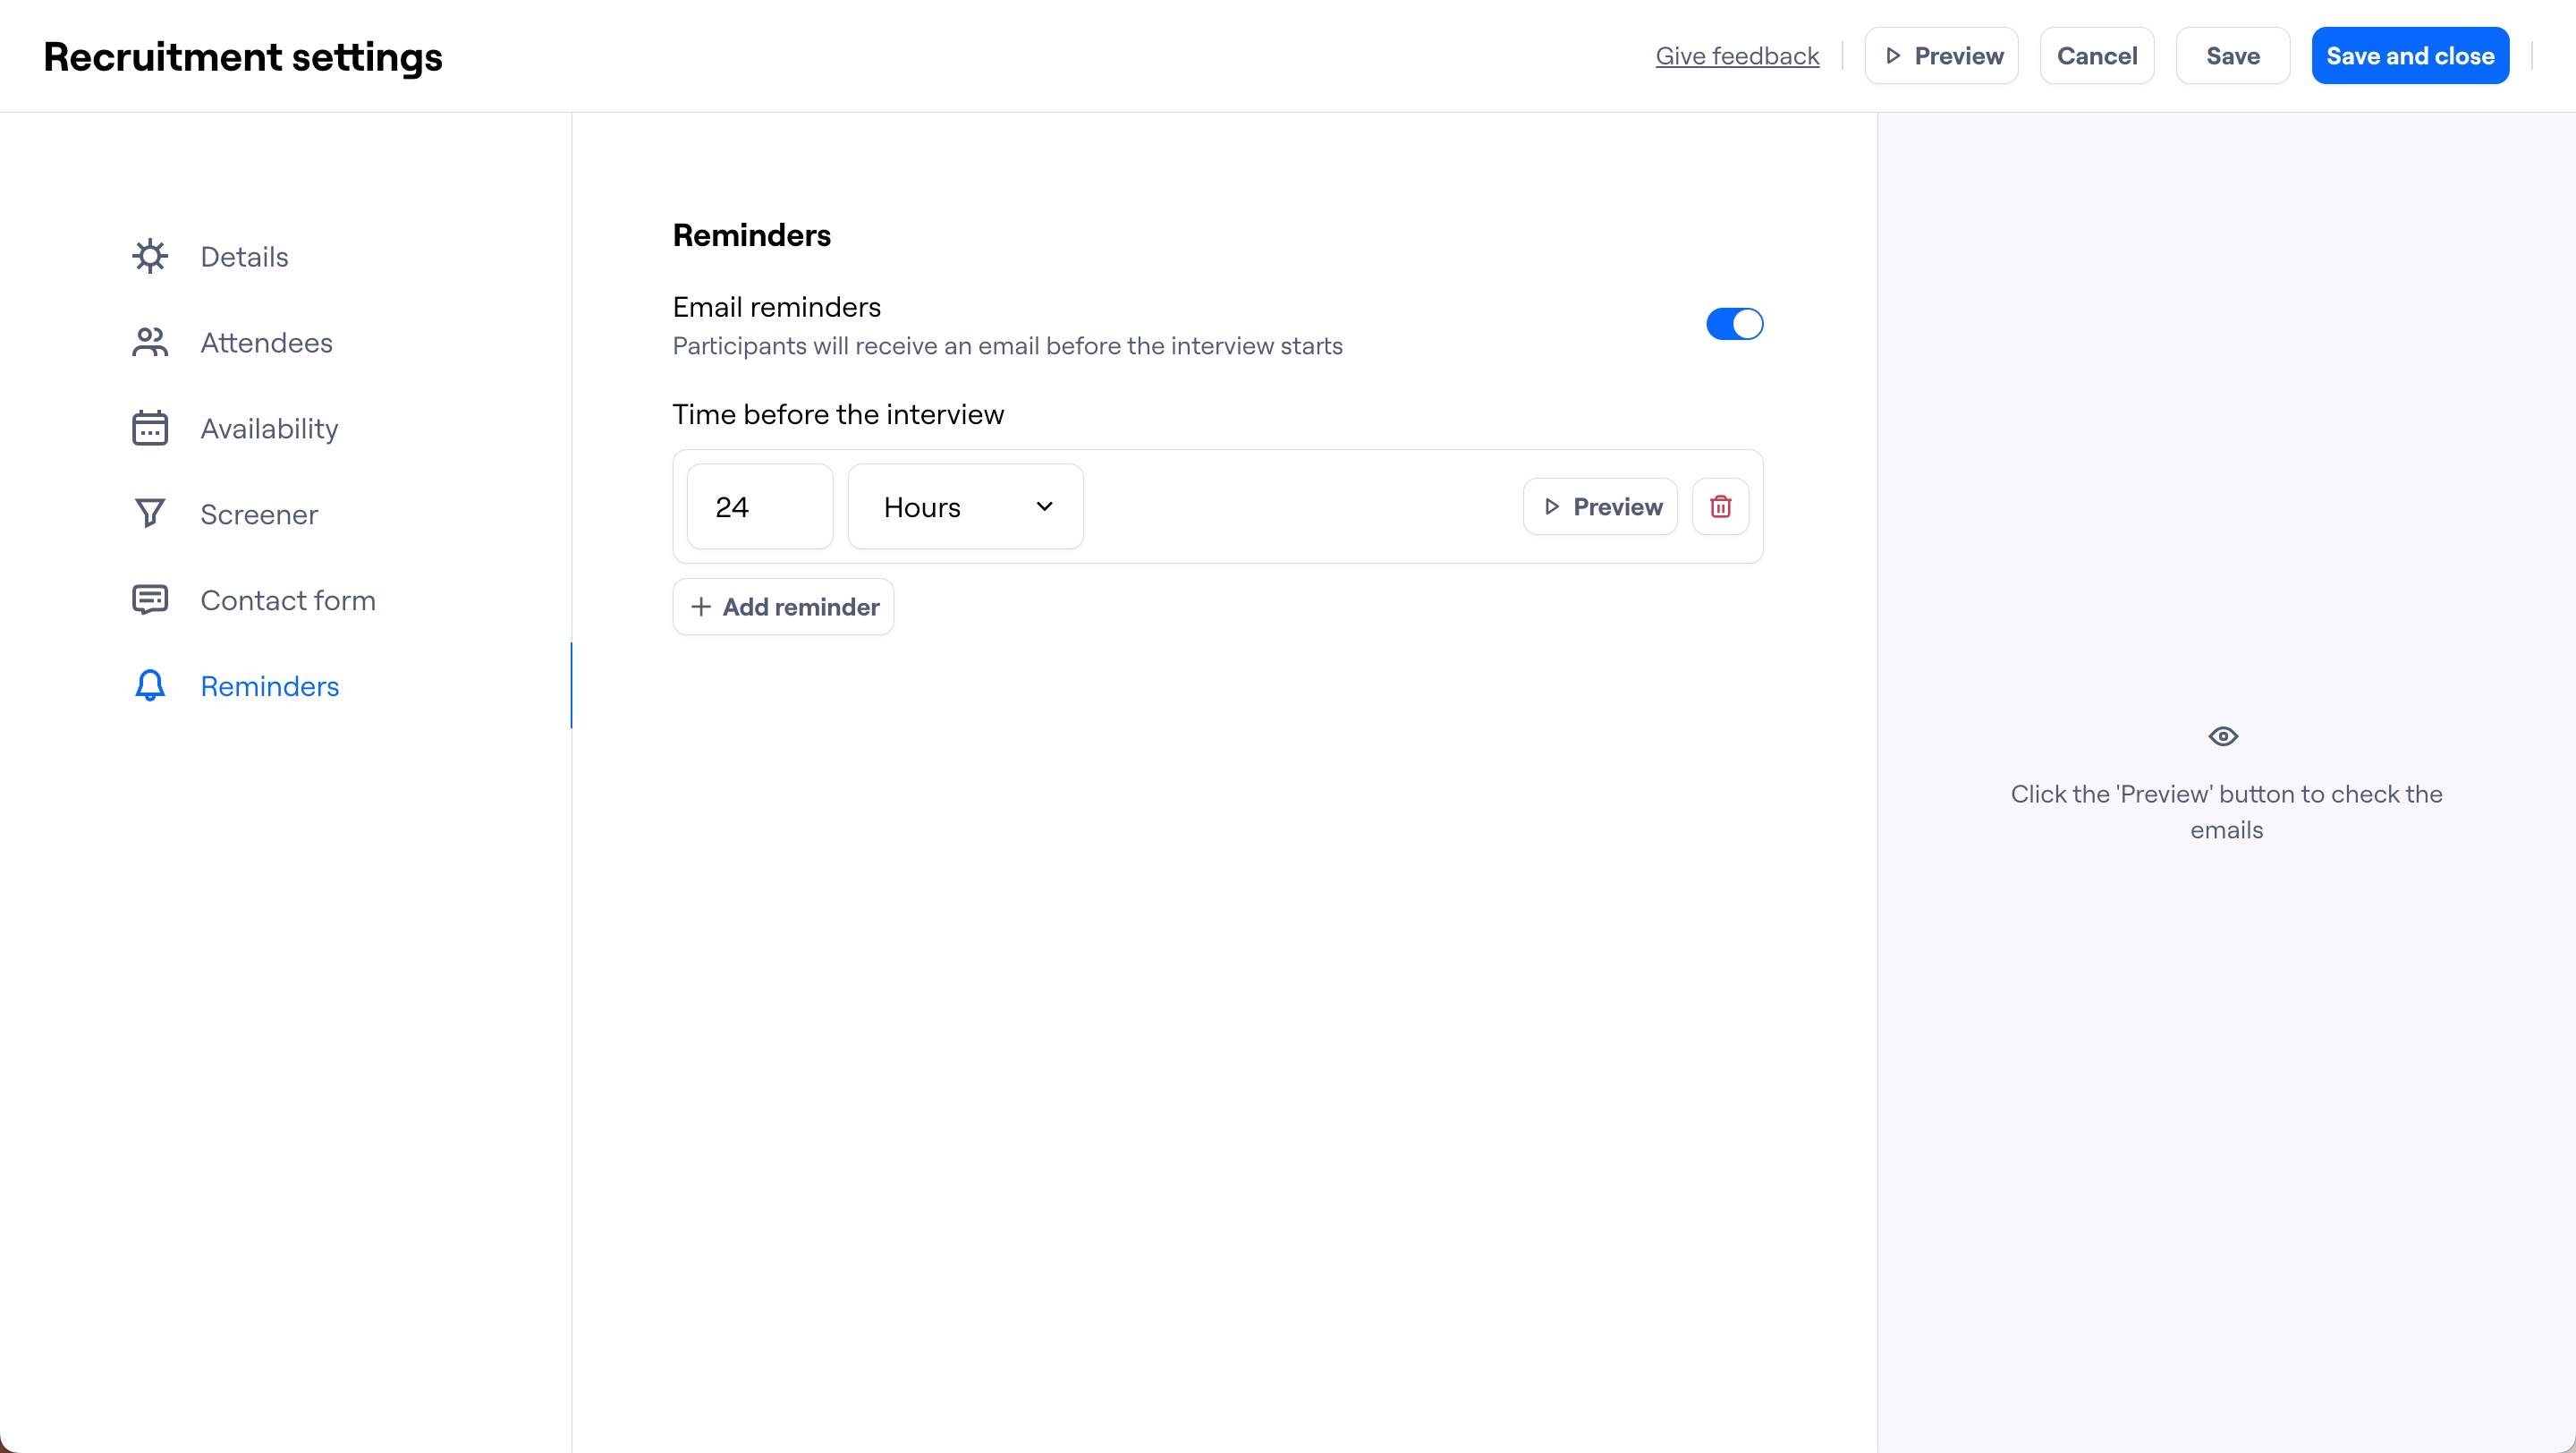
Task: Click the Screener funnel icon
Action: [x=150, y=514]
